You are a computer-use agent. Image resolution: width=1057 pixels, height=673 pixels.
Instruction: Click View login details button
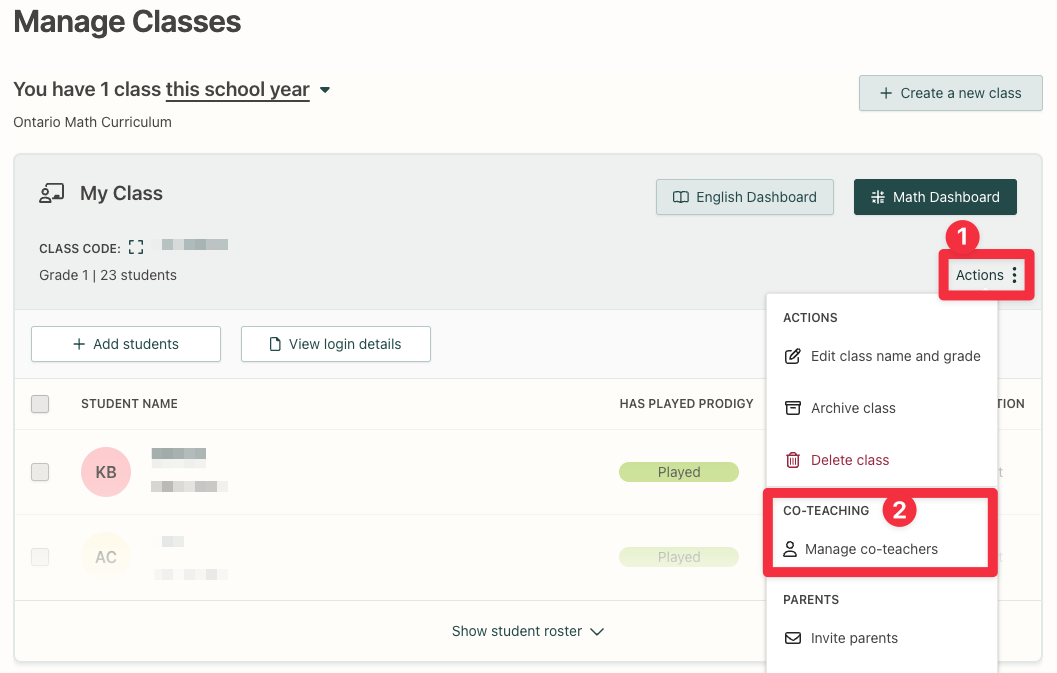point(336,344)
